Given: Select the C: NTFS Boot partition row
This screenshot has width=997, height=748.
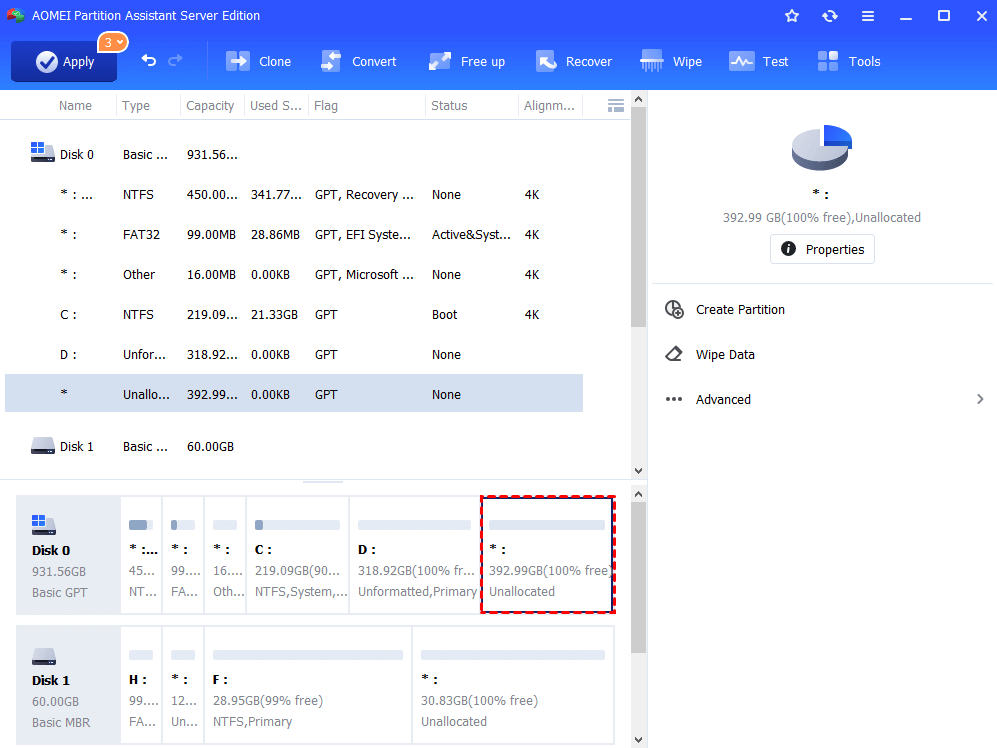Looking at the screenshot, I should click(x=294, y=315).
